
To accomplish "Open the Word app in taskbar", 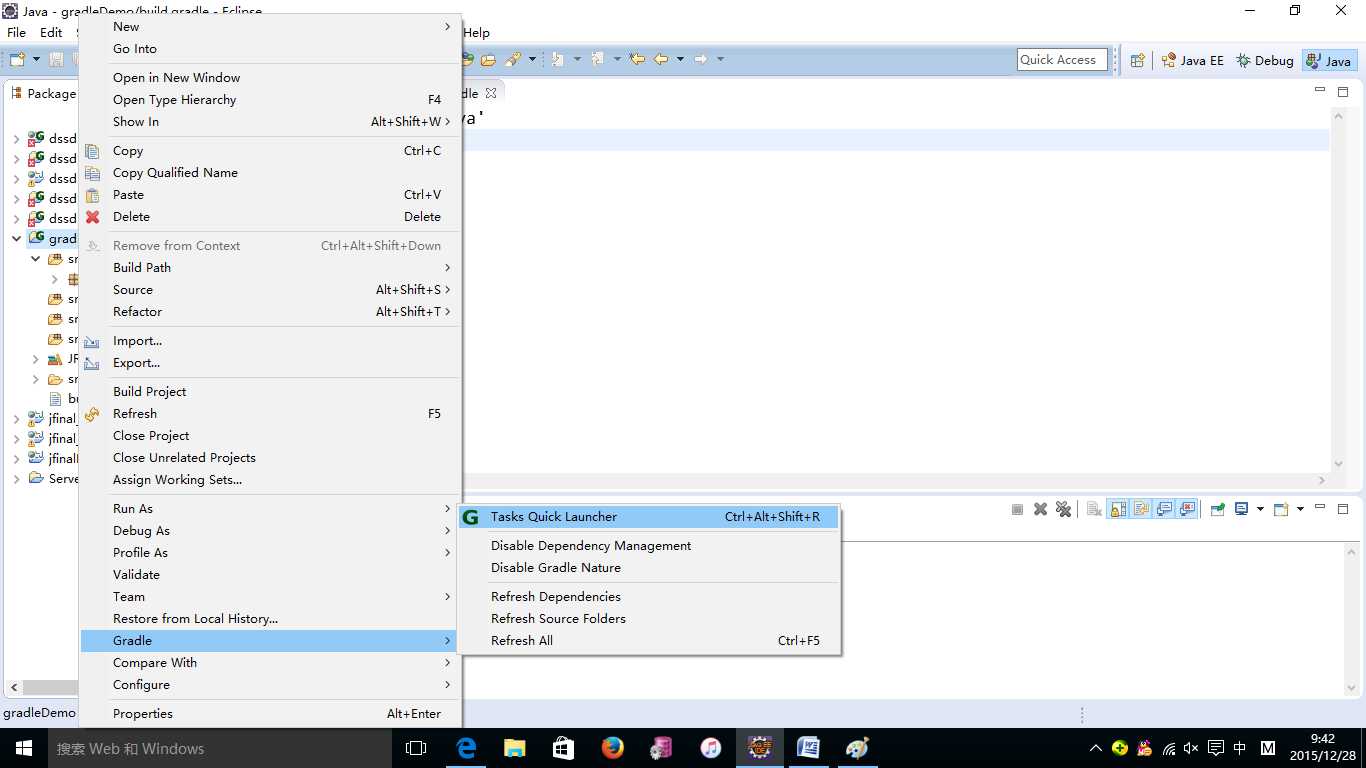I will click(x=808, y=747).
